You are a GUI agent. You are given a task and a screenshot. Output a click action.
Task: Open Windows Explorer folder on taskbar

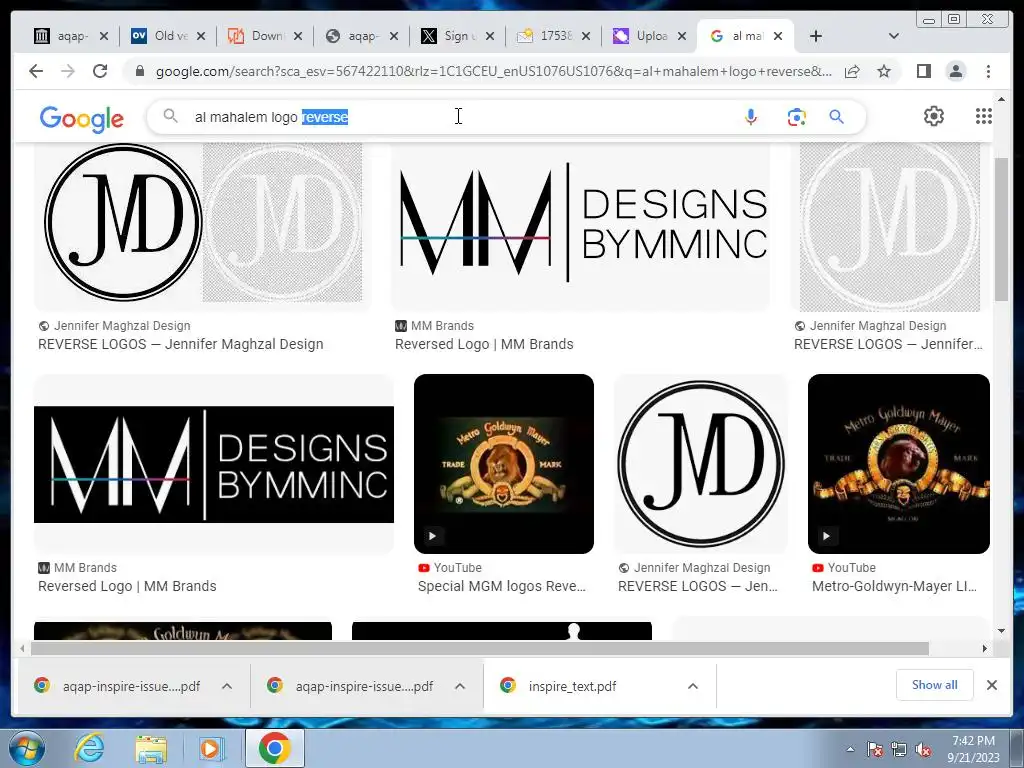pyautogui.click(x=151, y=749)
